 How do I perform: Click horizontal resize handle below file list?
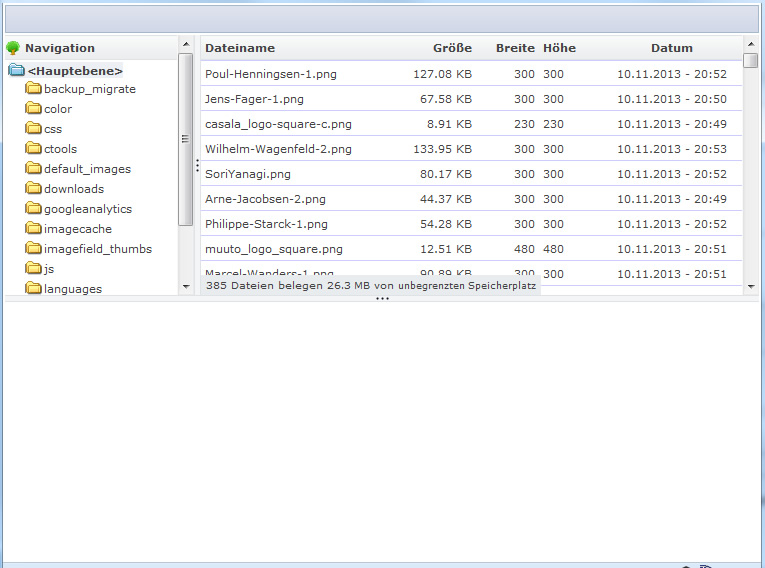pos(382,298)
